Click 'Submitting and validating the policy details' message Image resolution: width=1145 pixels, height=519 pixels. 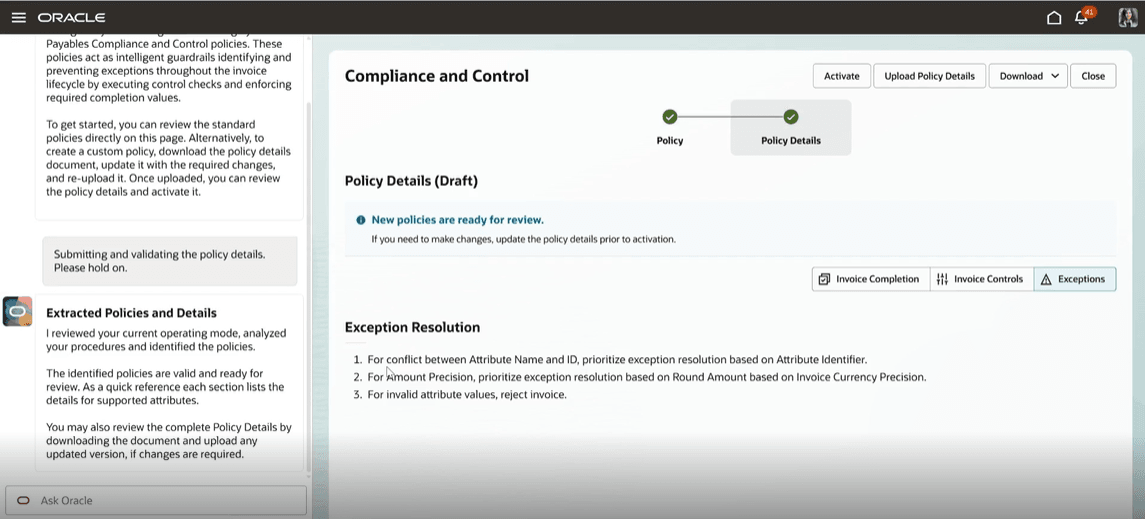[170, 261]
